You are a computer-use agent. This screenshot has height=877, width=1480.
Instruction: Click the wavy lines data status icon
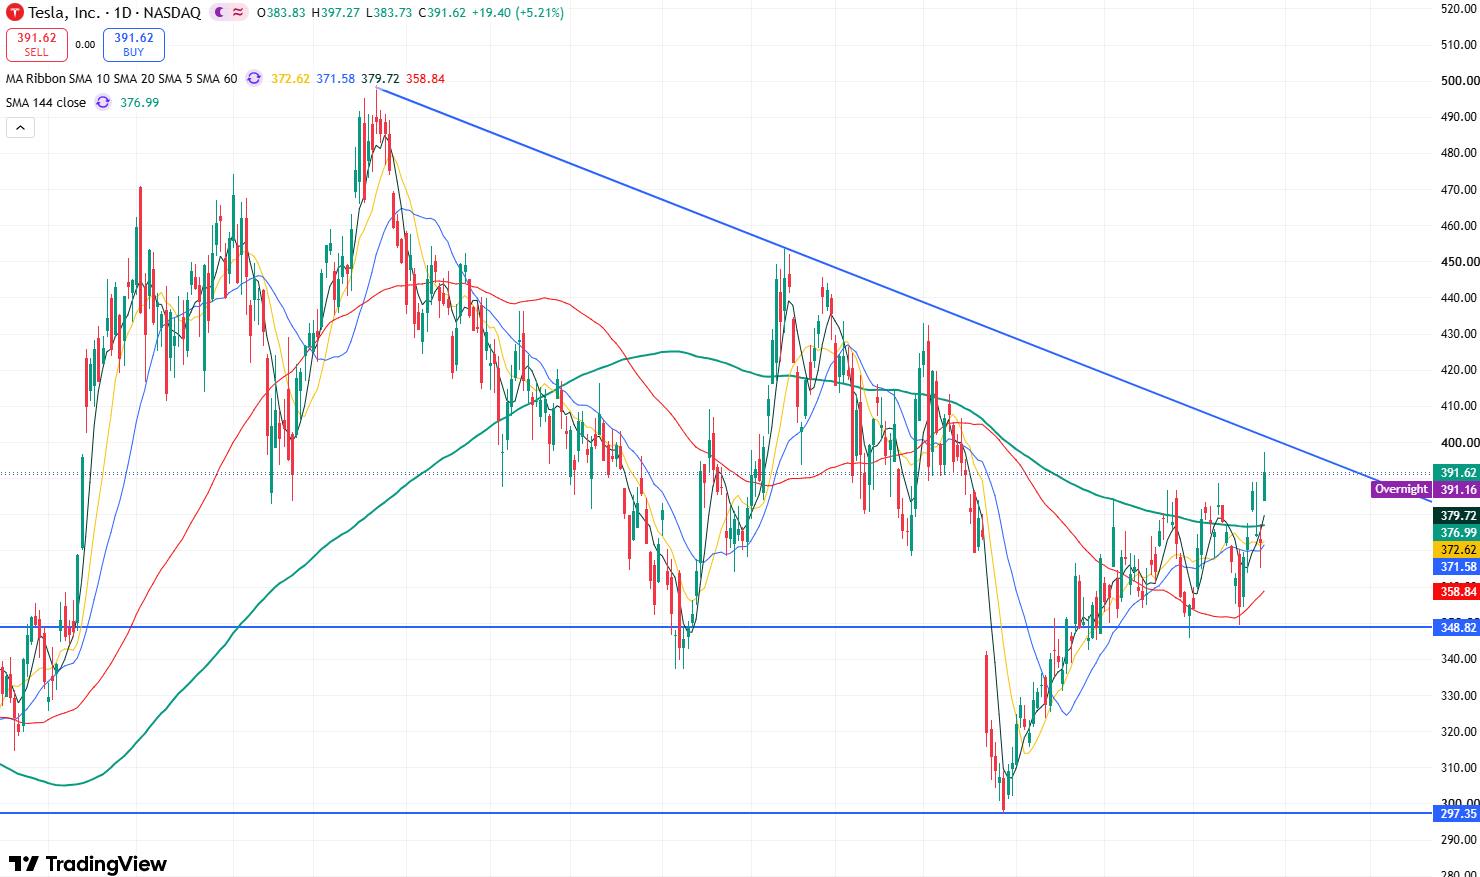(238, 13)
